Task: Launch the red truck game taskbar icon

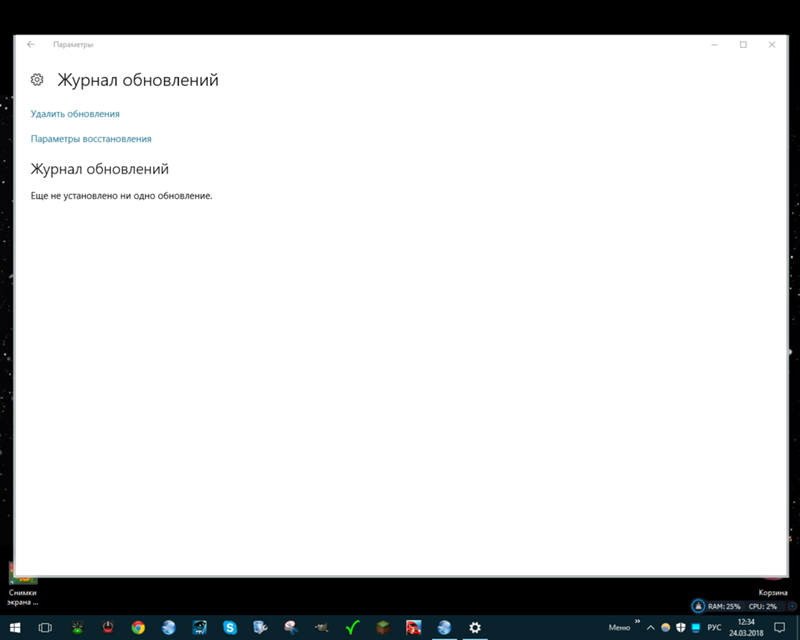Action: 414,628
